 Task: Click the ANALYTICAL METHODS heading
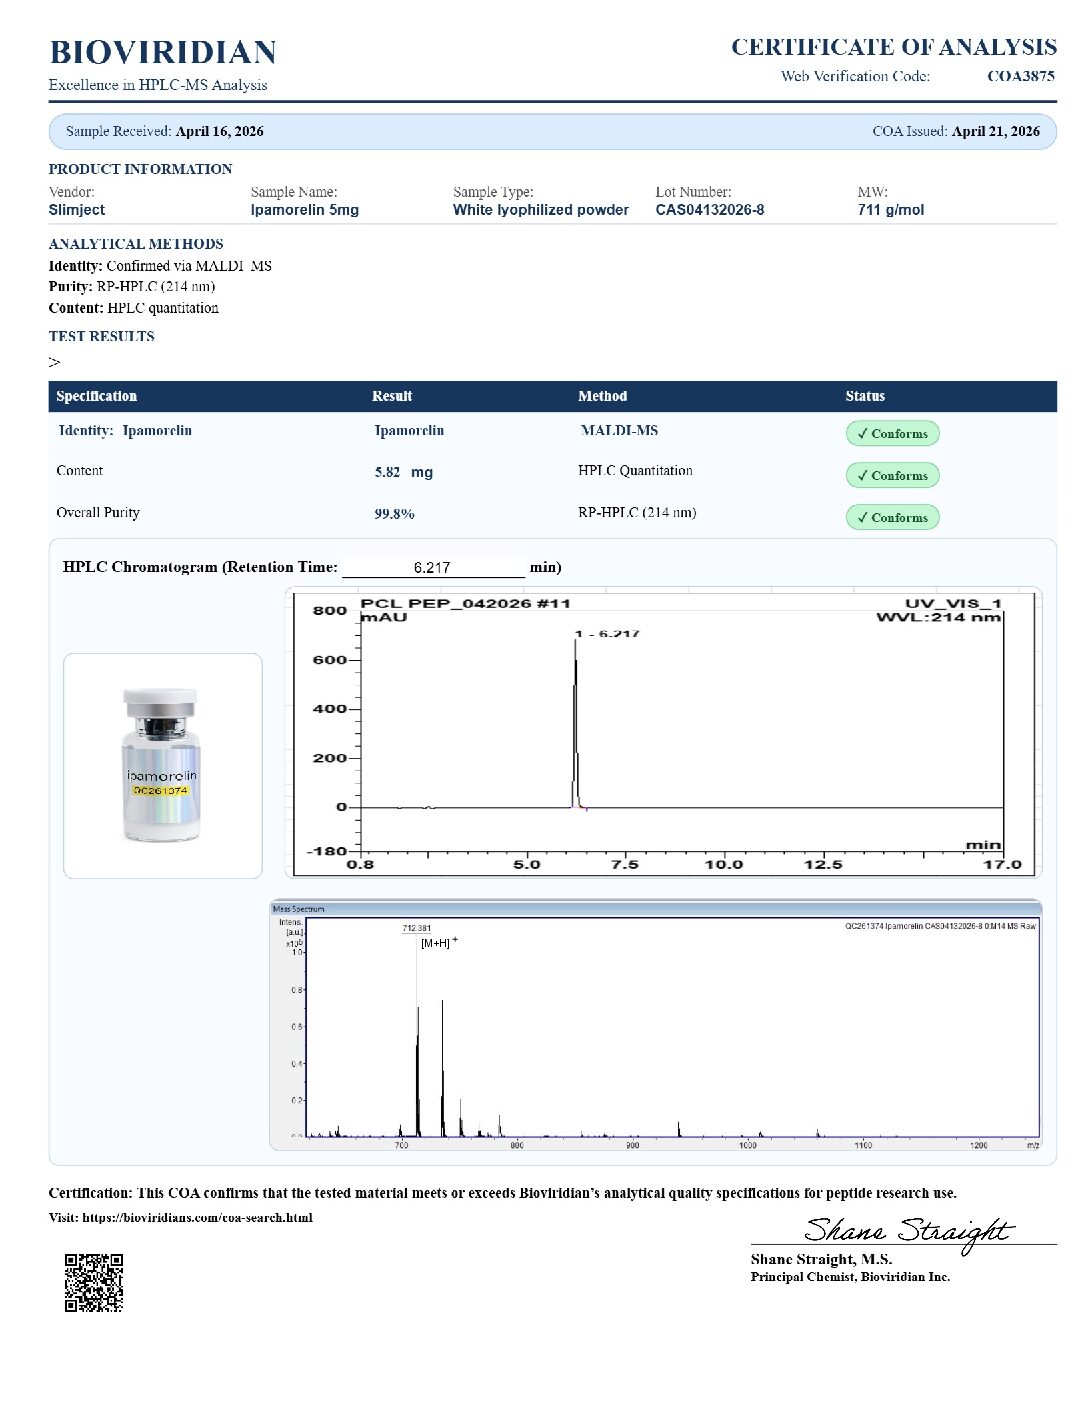click(136, 244)
